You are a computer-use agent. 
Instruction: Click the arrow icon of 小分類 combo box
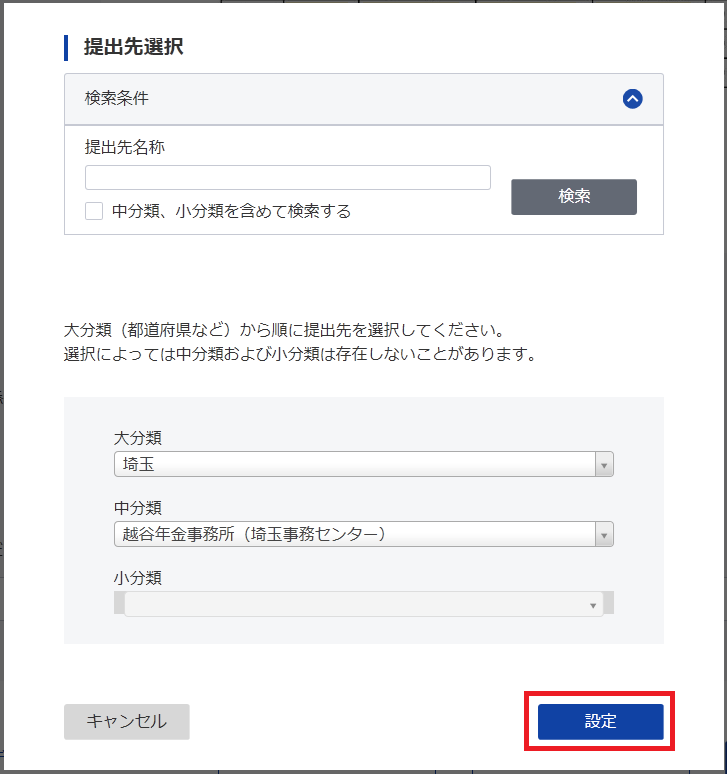(x=593, y=605)
